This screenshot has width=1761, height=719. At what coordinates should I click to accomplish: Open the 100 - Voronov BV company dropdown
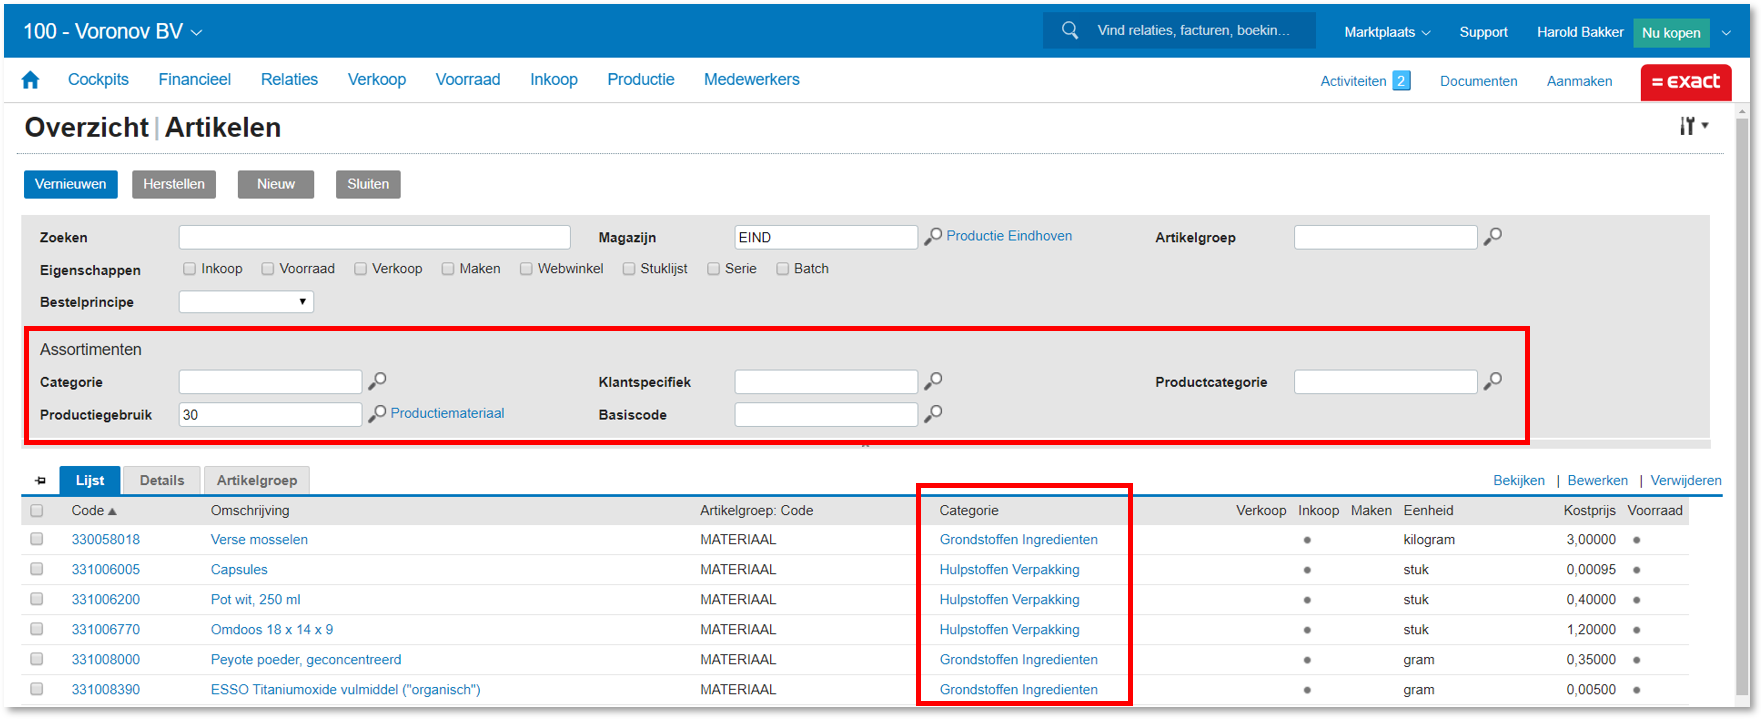113,32
